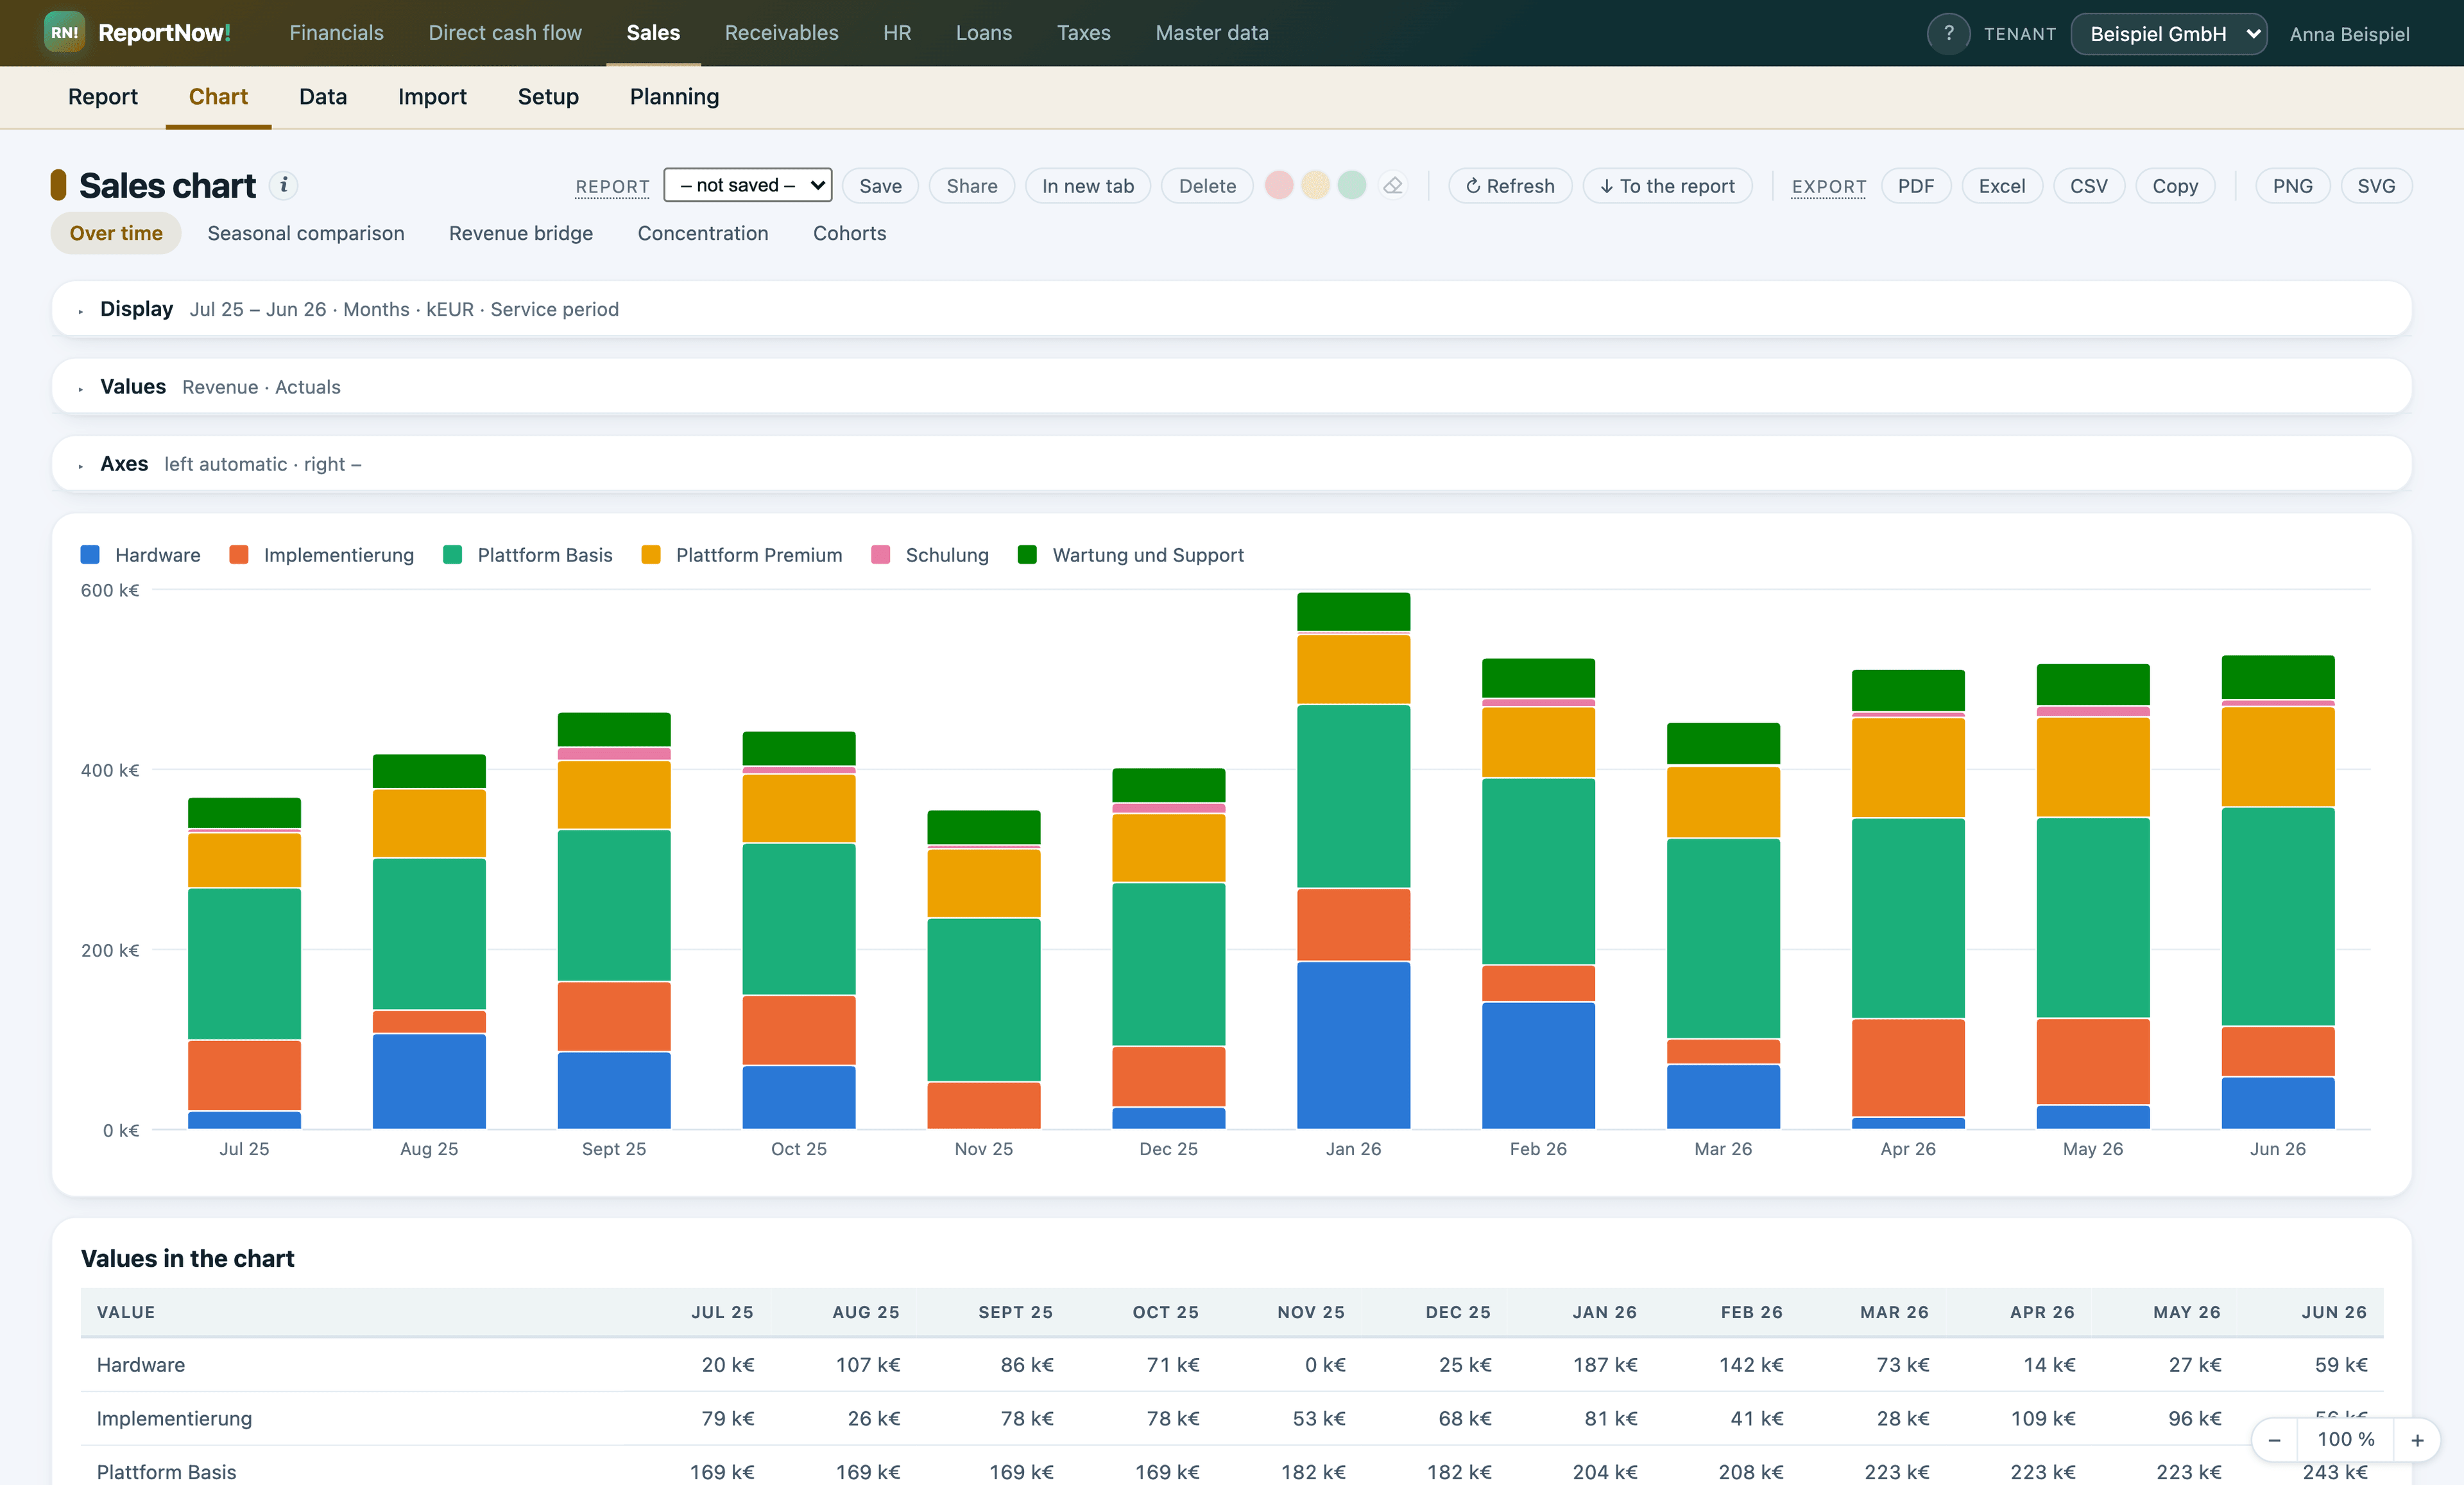Select the Cohorts view

coord(849,233)
